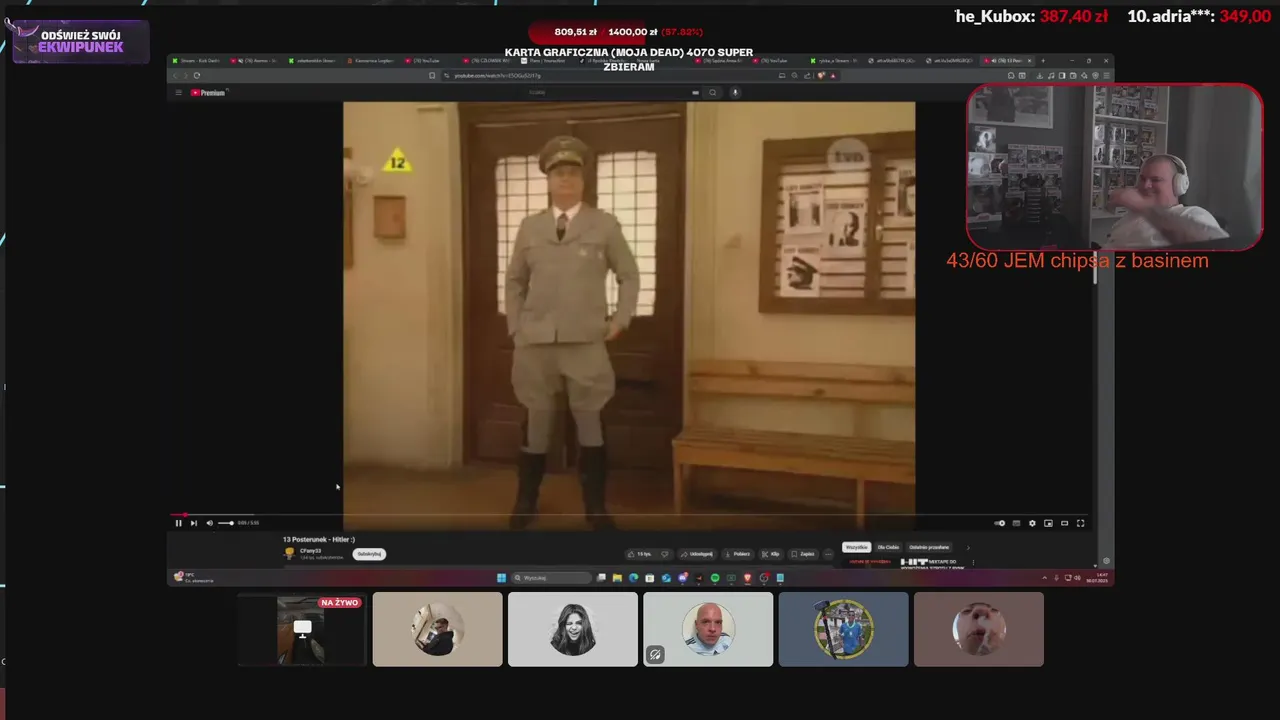The width and height of the screenshot is (1280, 720).
Task: Select the bald man participant tile
Action: 708,629
